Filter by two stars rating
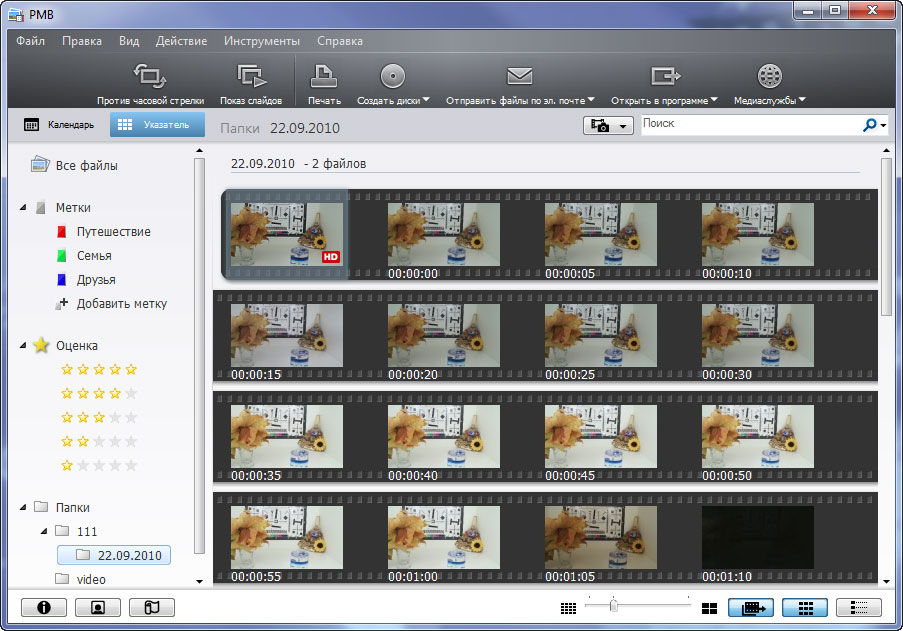The height and width of the screenshot is (631, 903). 99,442
